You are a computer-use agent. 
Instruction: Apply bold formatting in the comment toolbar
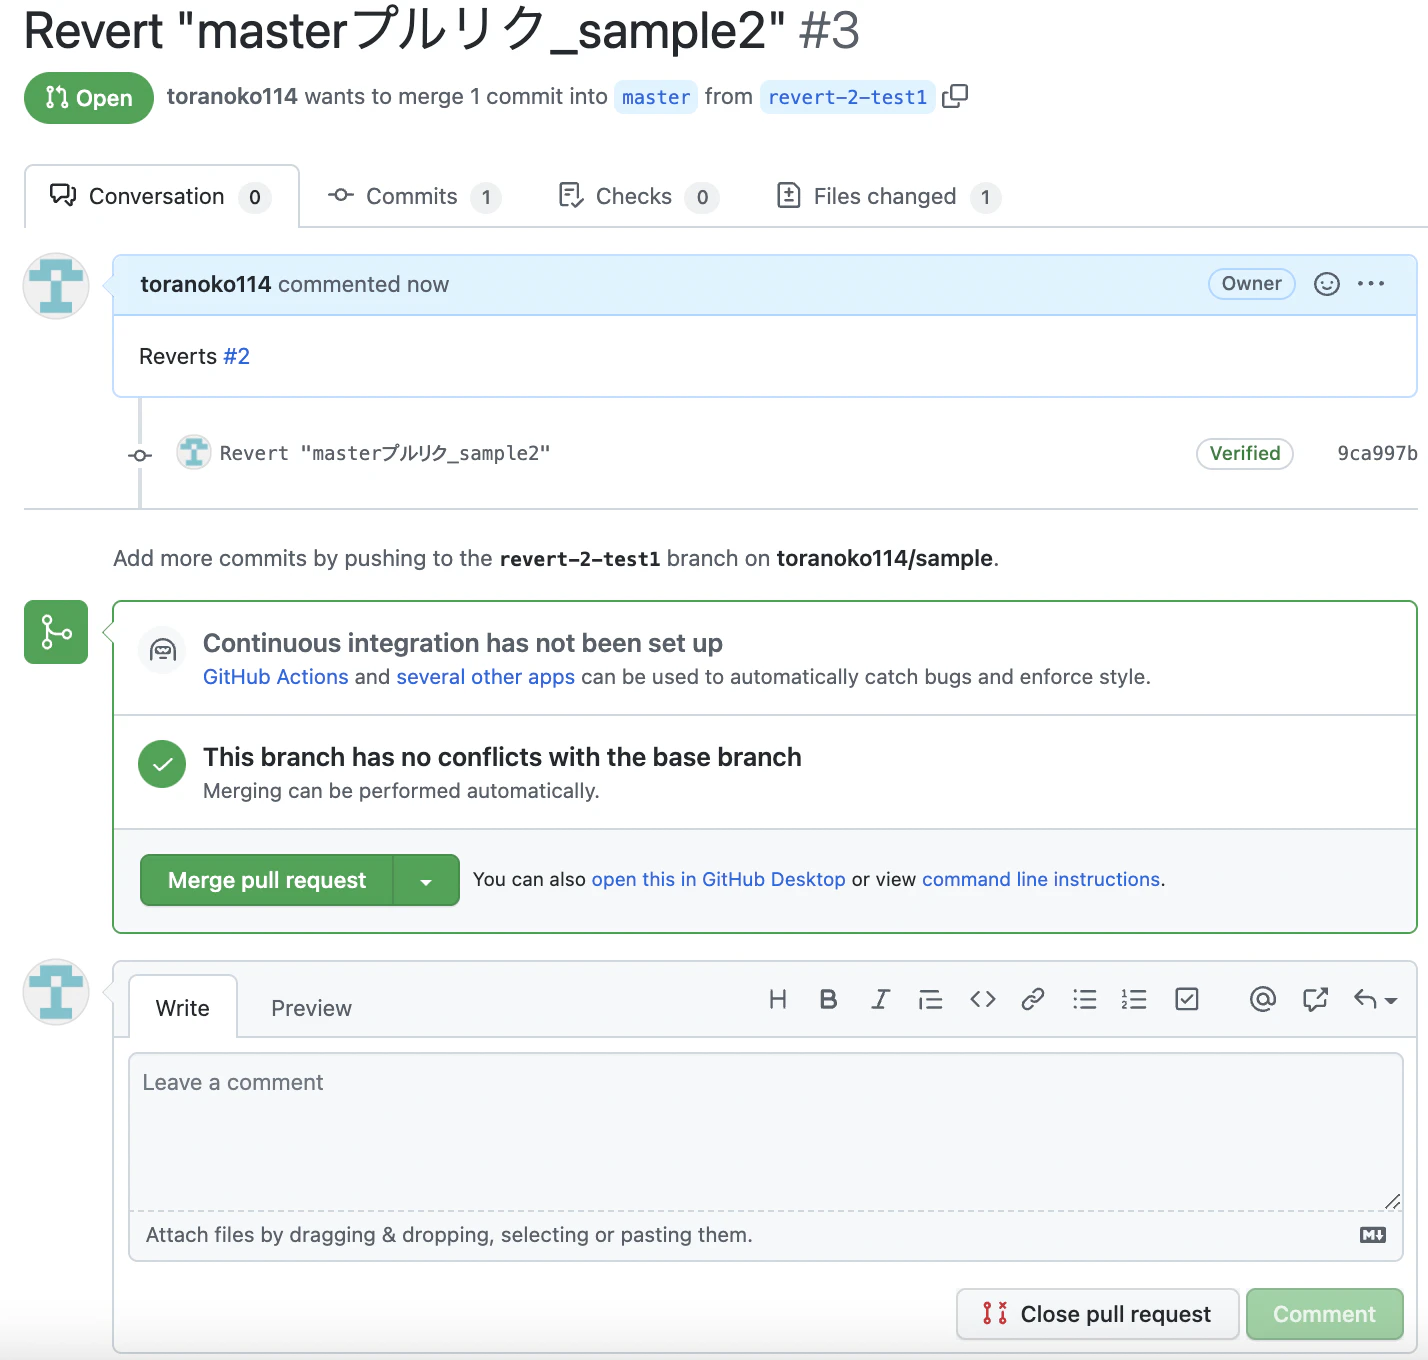point(828,999)
